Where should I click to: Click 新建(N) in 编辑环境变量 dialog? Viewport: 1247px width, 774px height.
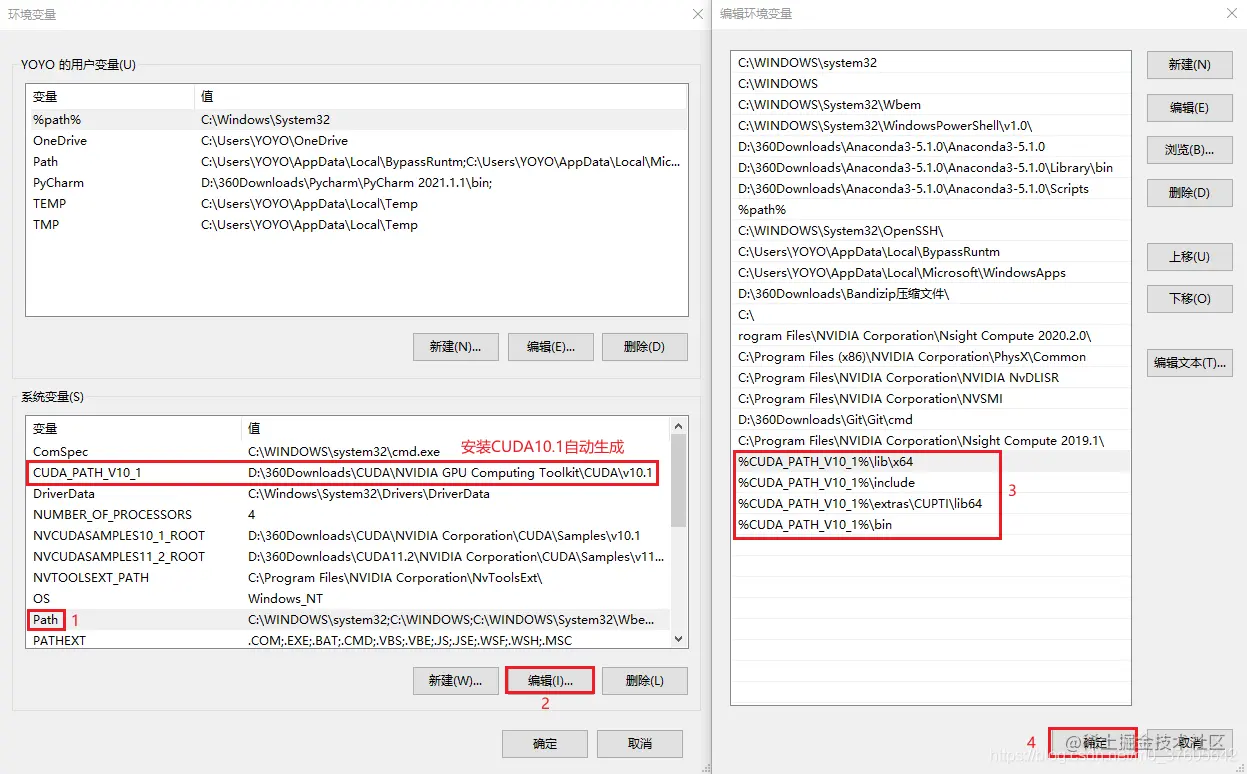pos(1189,64)
